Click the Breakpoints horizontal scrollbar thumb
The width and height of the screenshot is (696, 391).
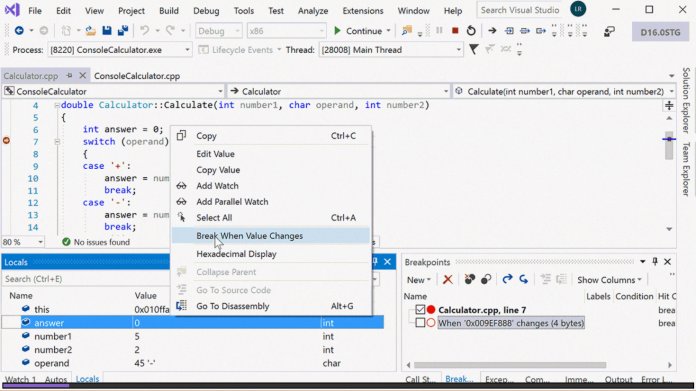click(x=510, y=365)
